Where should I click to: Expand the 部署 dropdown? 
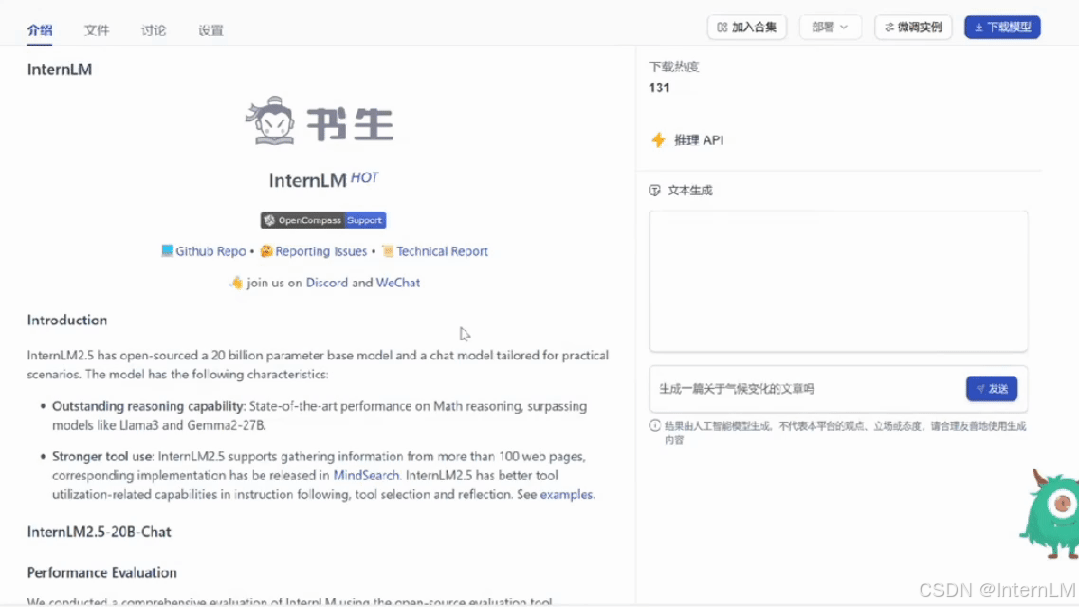click(830, 27)
